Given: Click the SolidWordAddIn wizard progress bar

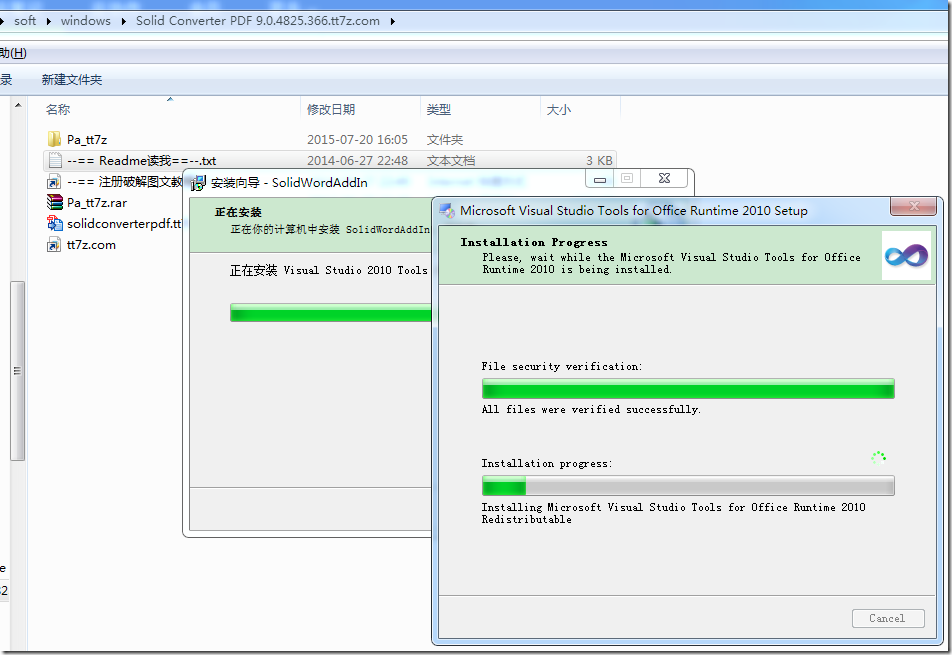Looking at the screenshot, I should tap(331, 313).
